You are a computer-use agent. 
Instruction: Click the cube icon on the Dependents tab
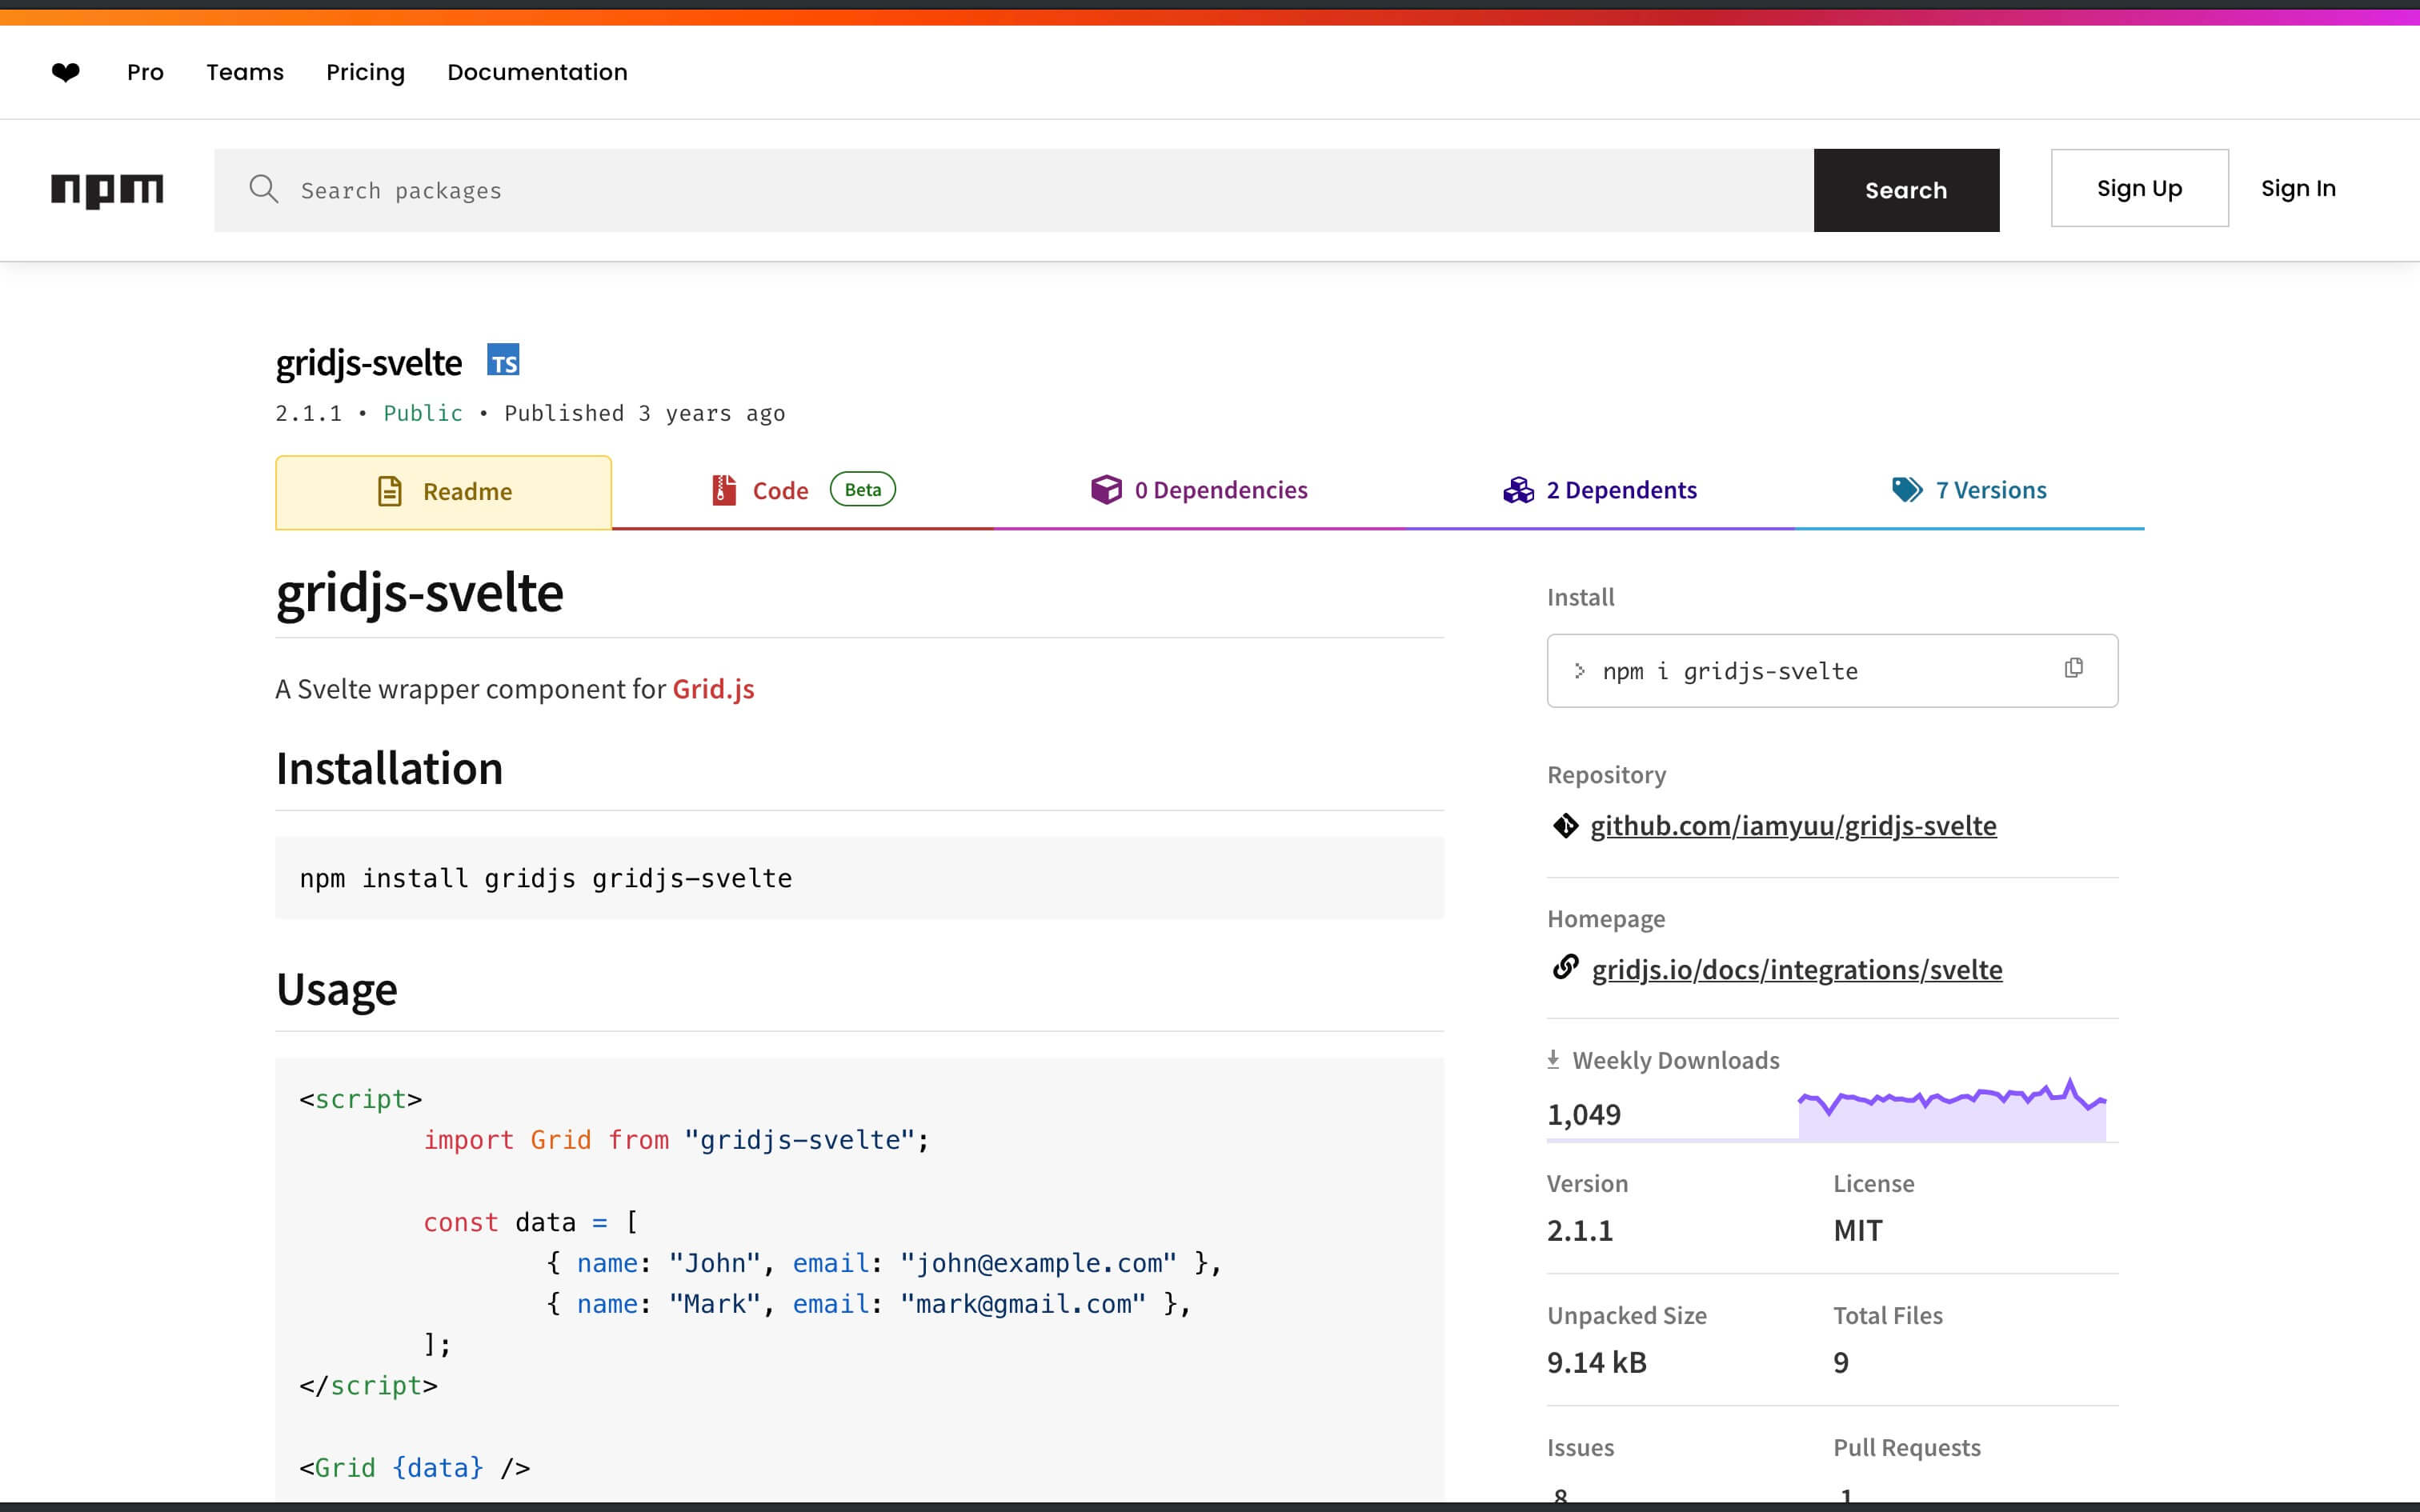point(1518,489)
